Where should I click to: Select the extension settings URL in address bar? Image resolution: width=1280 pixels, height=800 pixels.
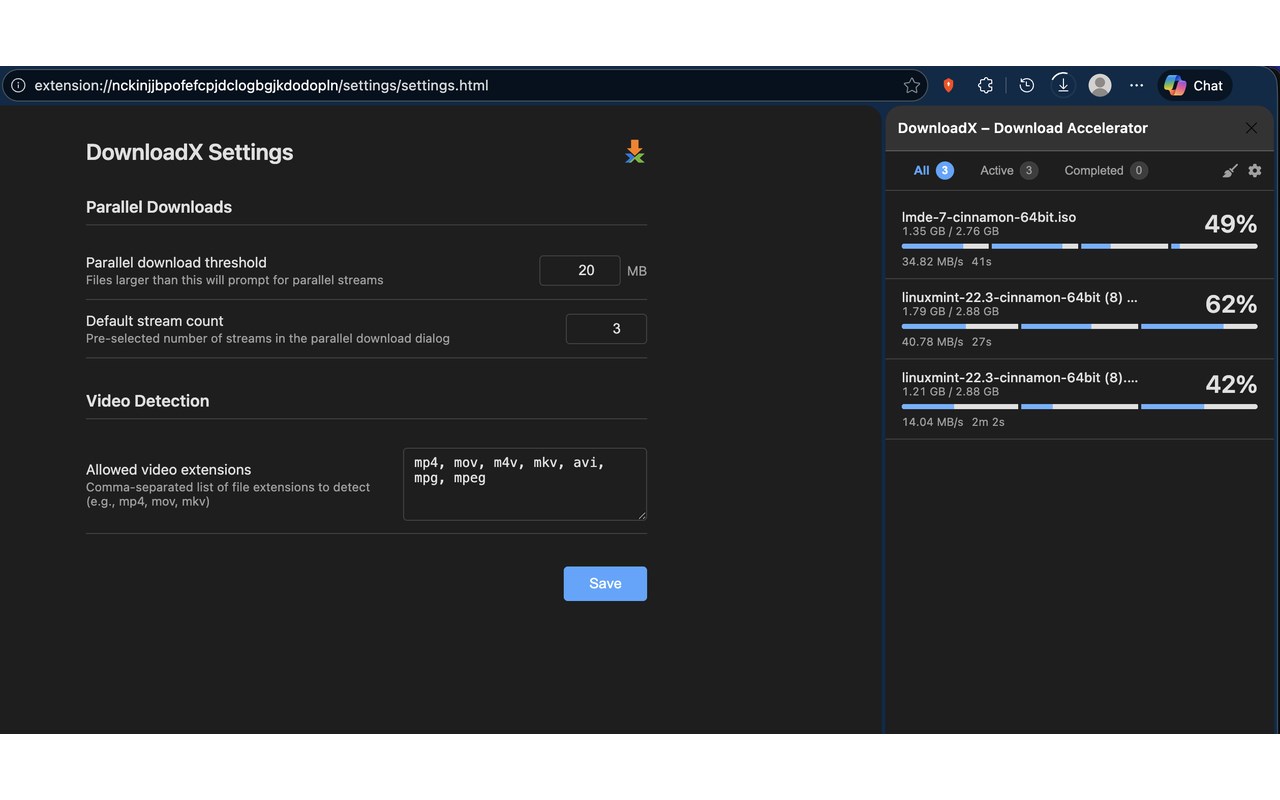261,85
